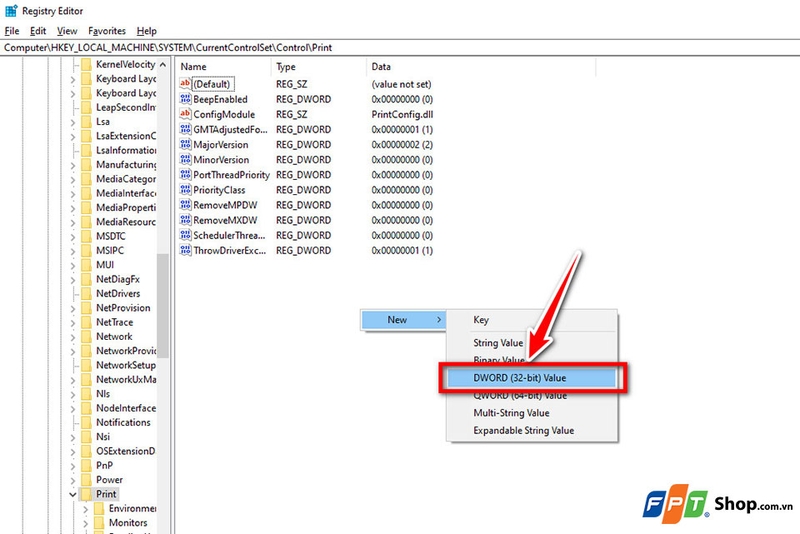Sort values by the Type column header
The image size is (800, 534).
319,67
